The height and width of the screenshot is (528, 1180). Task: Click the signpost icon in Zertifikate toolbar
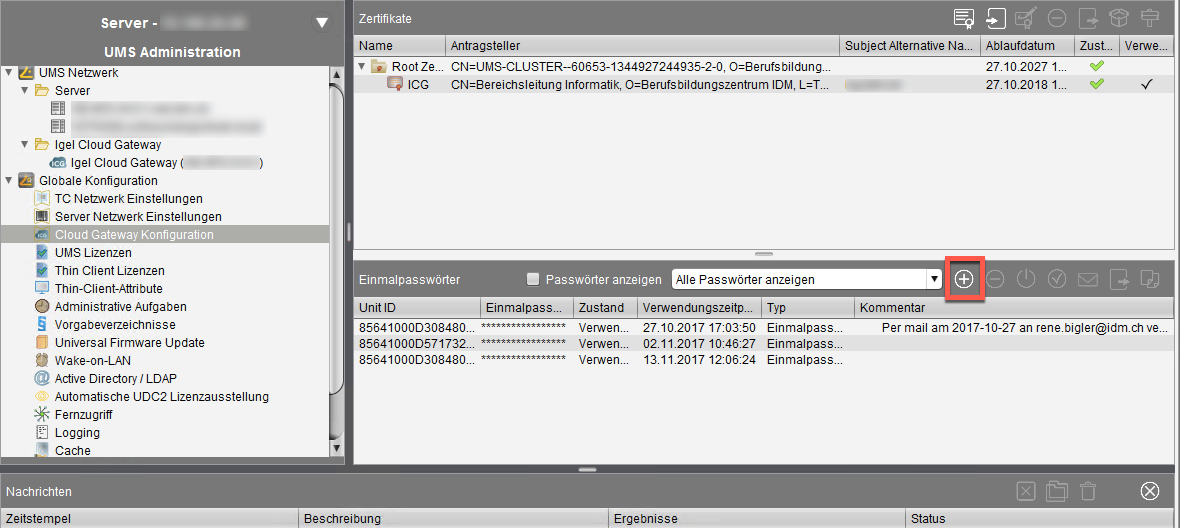(1150, 17)
